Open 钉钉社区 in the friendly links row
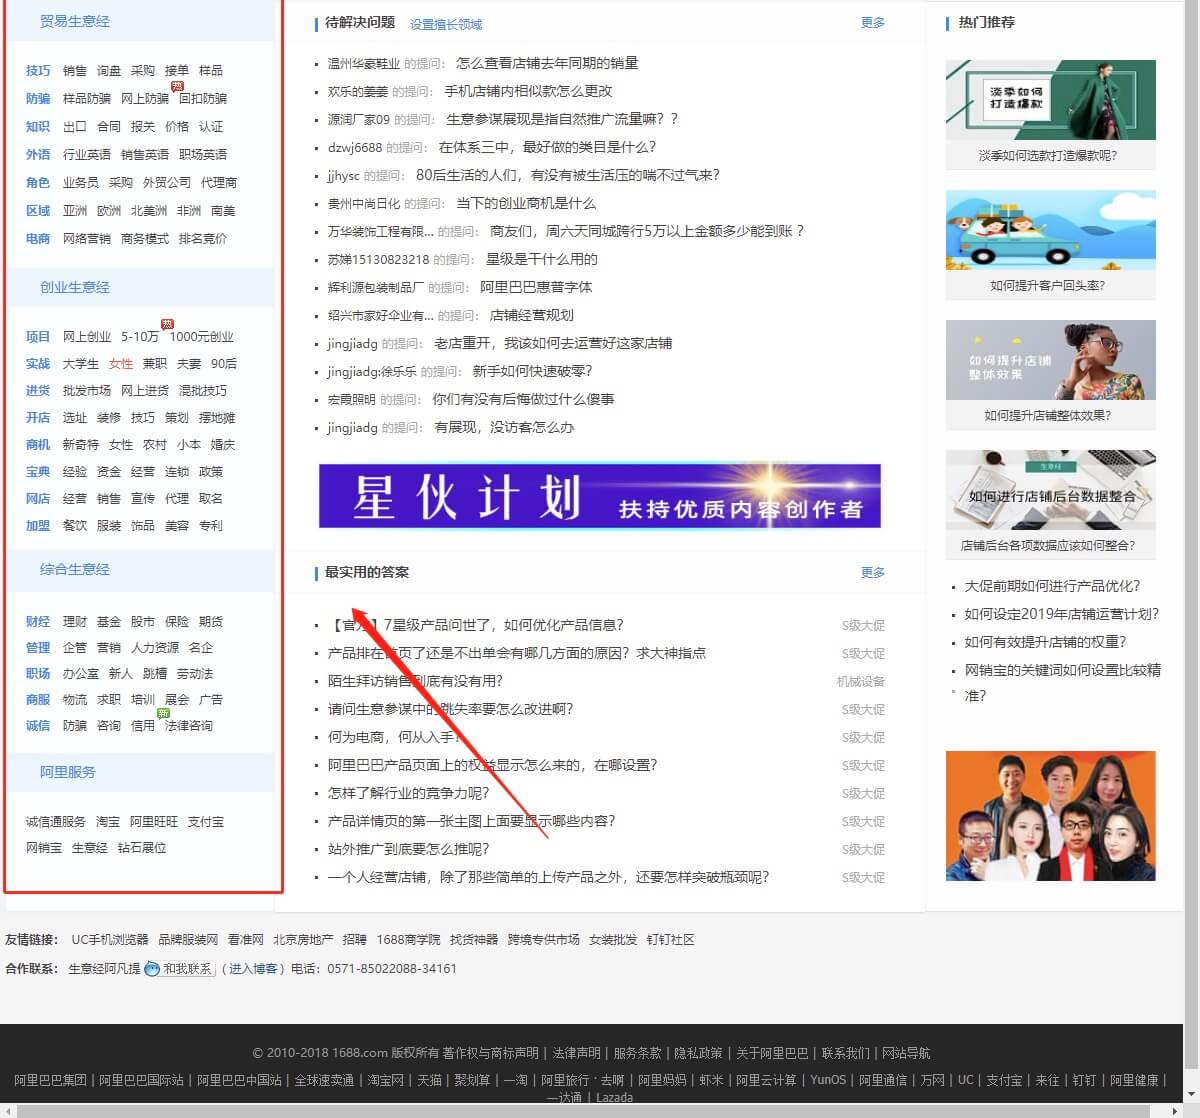This screenshot has height=1118, width=1200. point(671,939)
